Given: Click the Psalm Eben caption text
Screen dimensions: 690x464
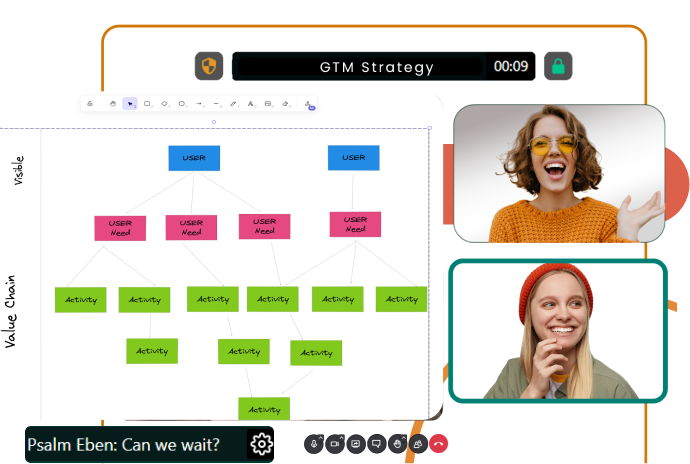Looking at the screenshot, I should [x=123, y=445].
